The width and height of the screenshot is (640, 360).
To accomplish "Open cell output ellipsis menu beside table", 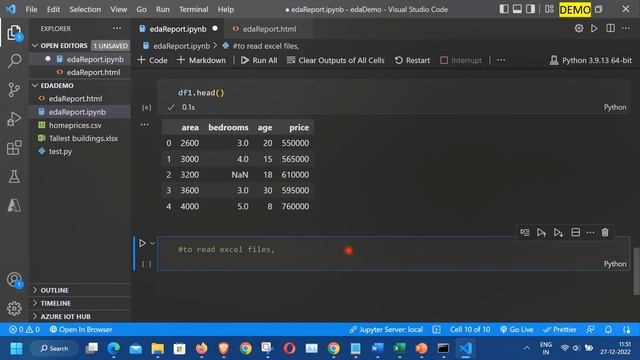I will 144,124.
